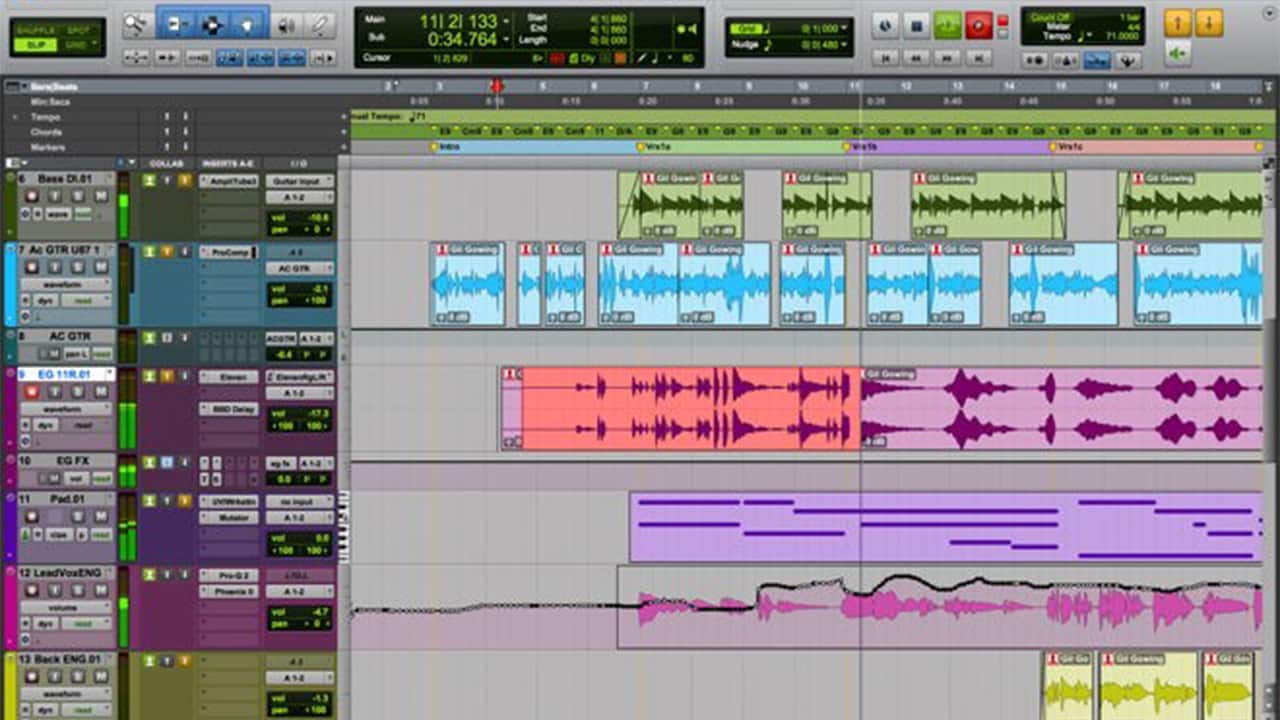The image size is (1280, 720).
Task: Activate the Scrubber speaker tool
Action: 286,24
